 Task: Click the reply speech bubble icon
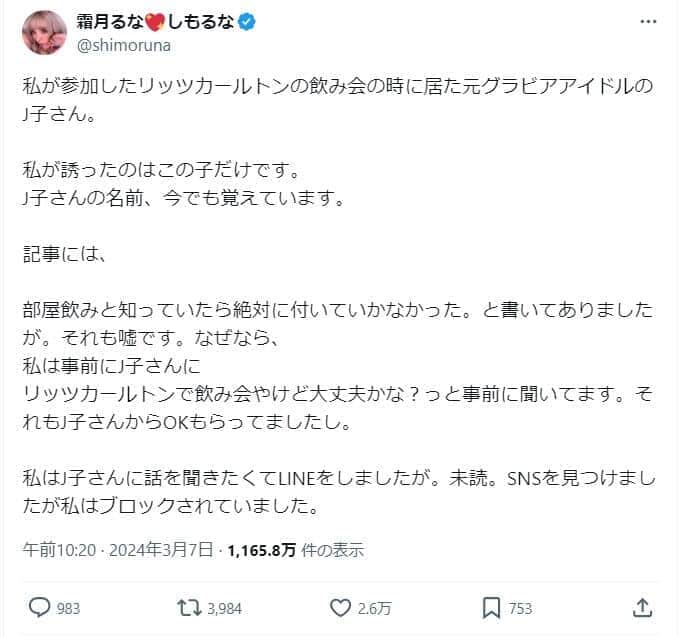pos(40,607)
